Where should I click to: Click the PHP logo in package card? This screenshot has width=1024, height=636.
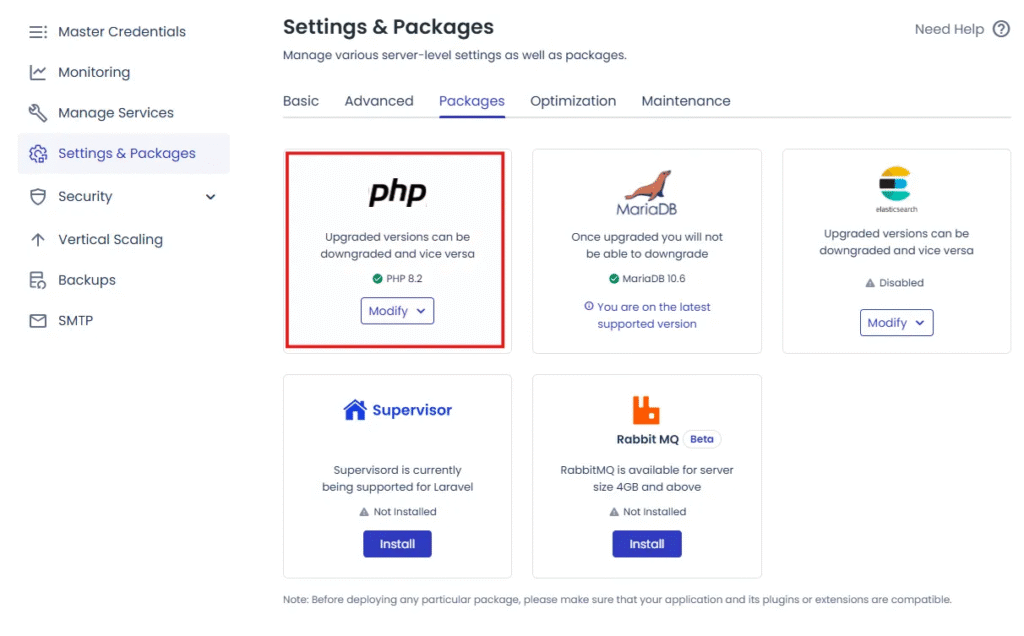pos(397,193)
